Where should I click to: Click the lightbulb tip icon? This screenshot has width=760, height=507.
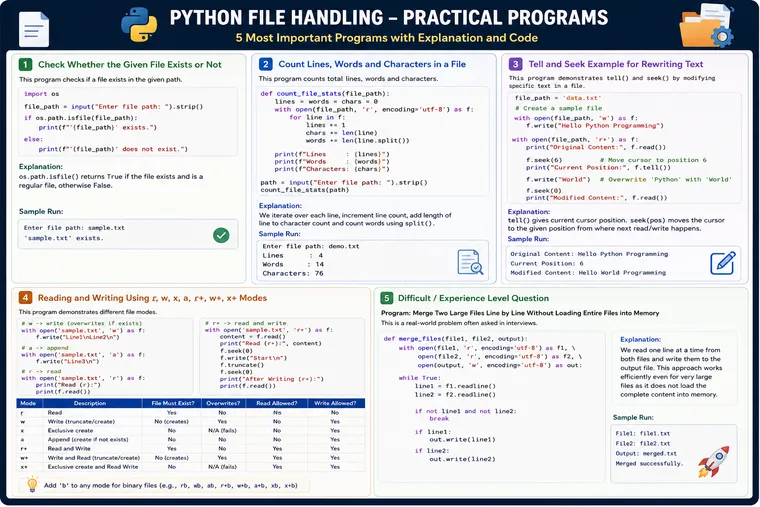(x=32, y=484)
